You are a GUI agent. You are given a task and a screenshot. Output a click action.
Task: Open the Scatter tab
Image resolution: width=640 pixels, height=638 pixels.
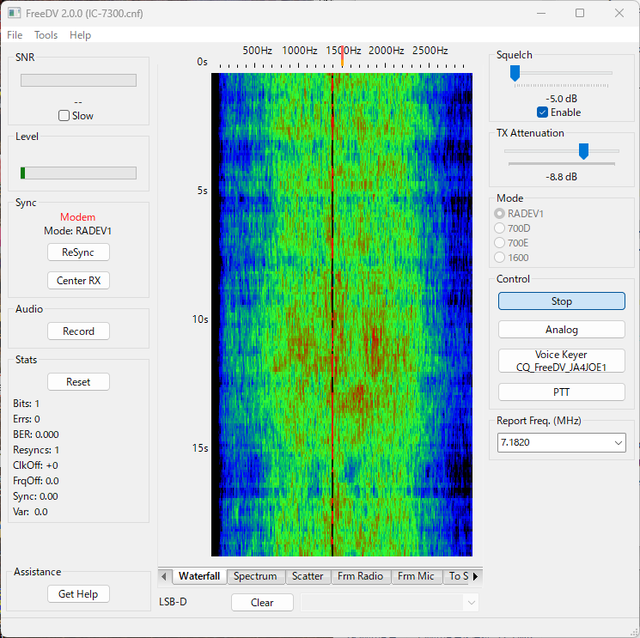pyautogui.click(x=307, y=576)
